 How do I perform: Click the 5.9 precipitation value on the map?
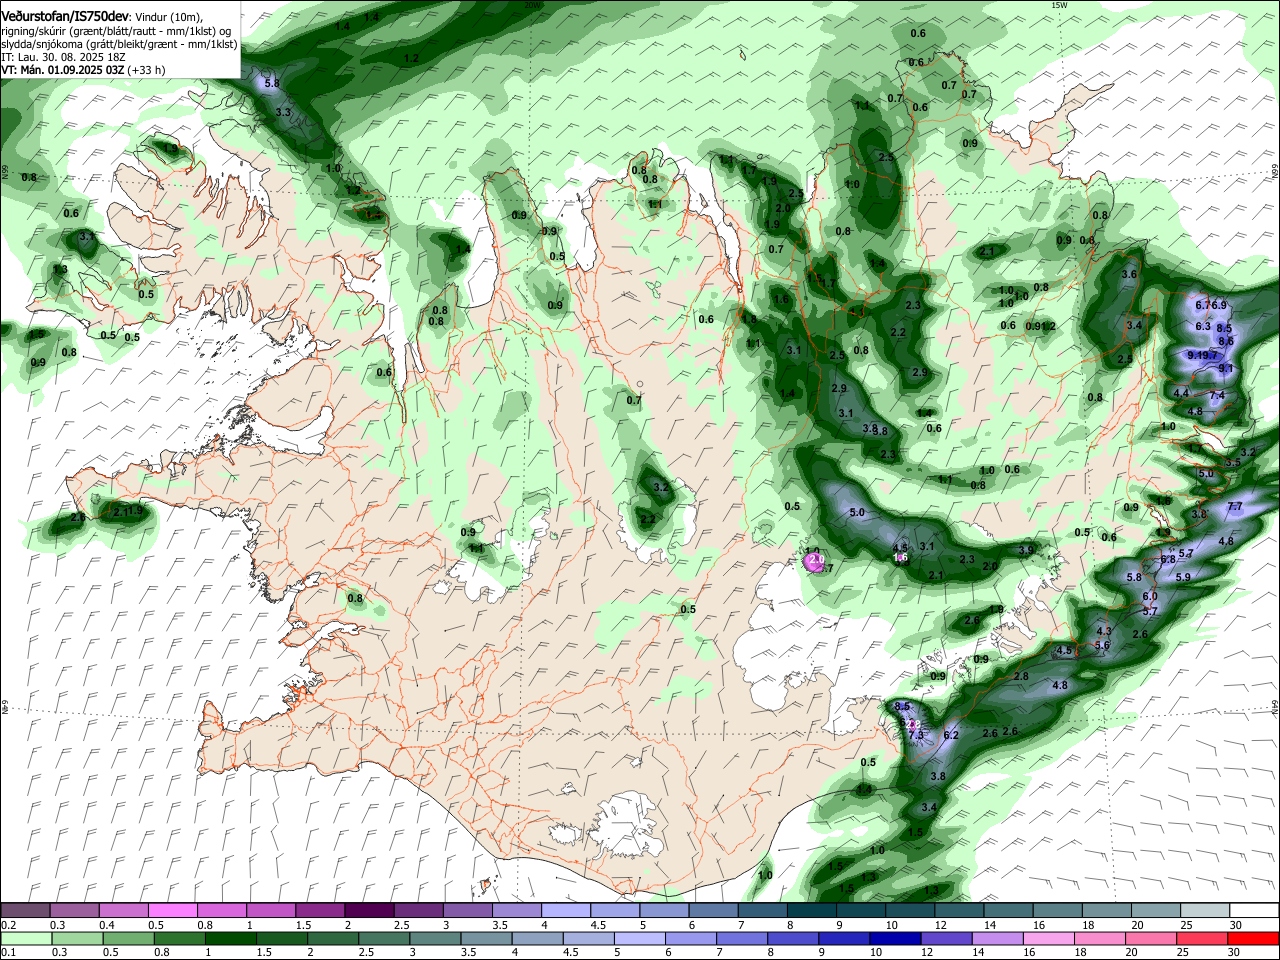point(1183,577)
